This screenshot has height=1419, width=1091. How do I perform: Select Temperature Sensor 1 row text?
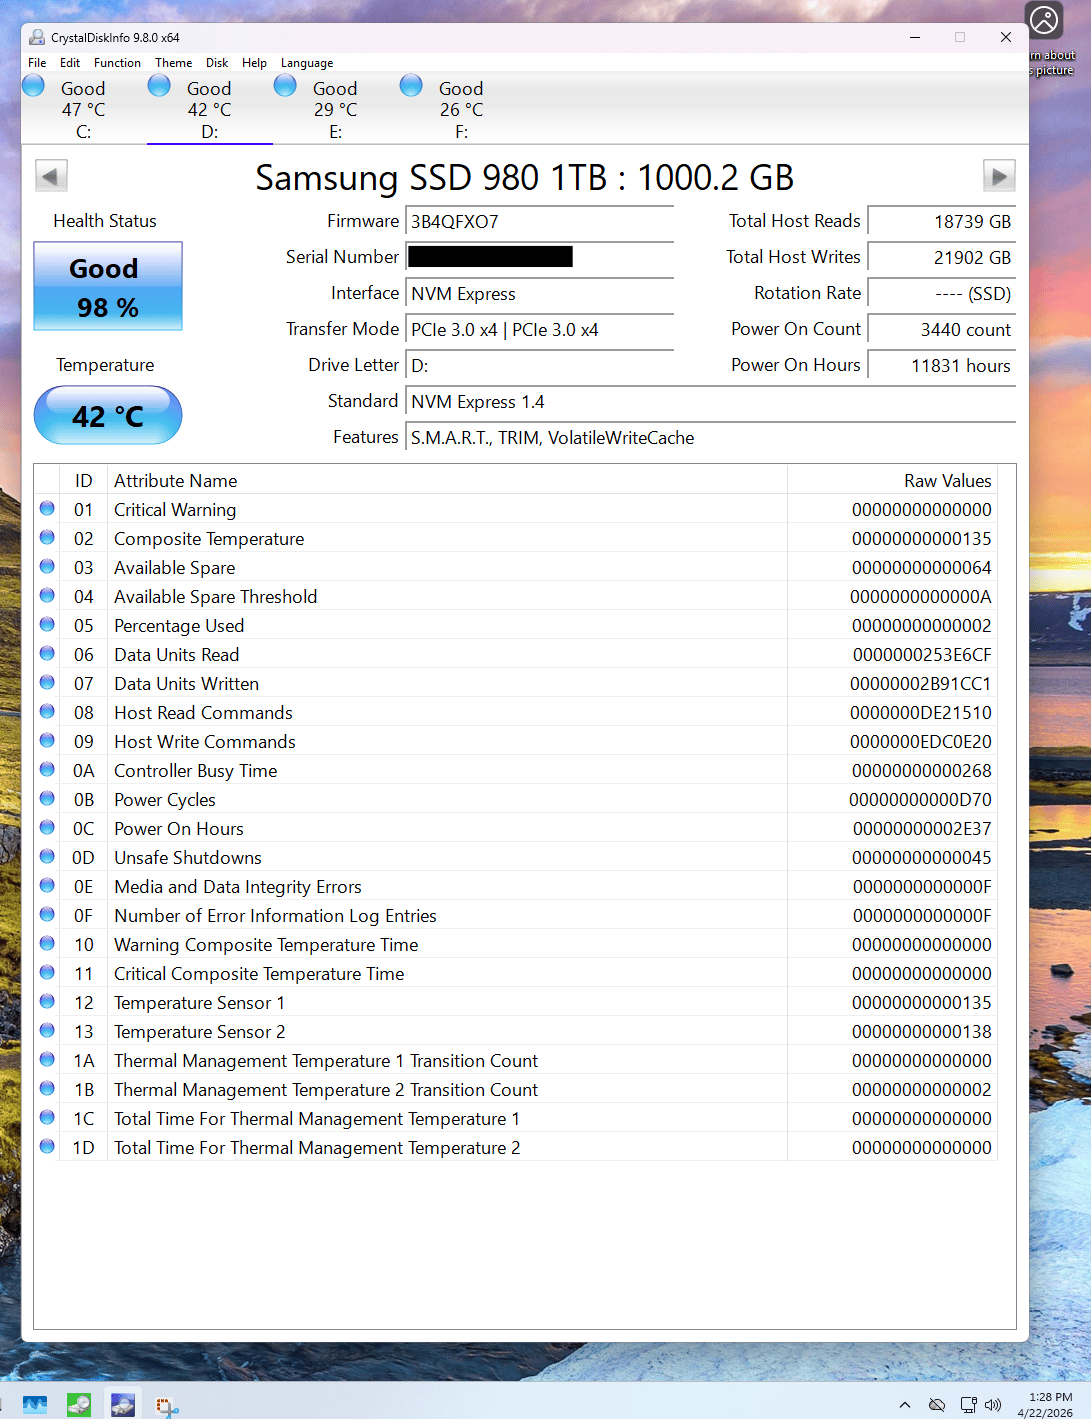tap(199, 1003)
